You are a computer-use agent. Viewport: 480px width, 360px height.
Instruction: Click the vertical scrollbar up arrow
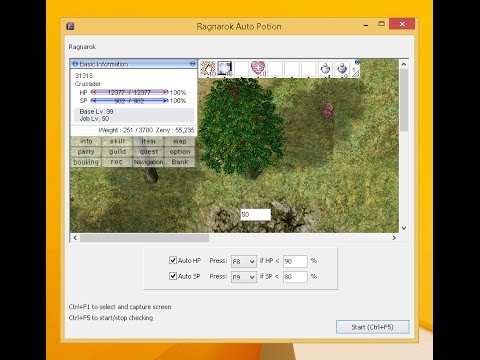point(404,64)
